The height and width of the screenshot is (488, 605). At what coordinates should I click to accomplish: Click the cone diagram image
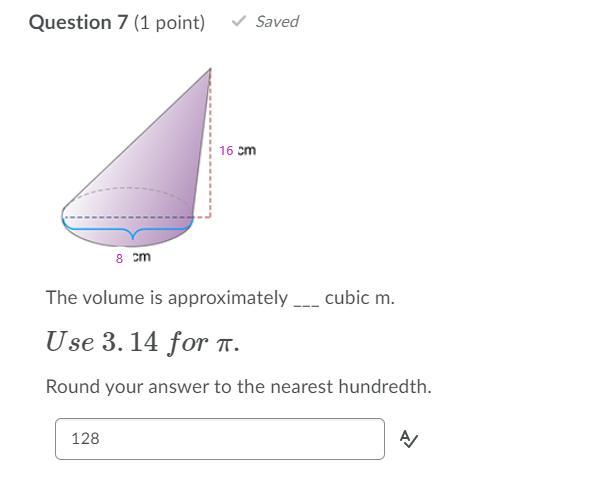click(158, 166)
